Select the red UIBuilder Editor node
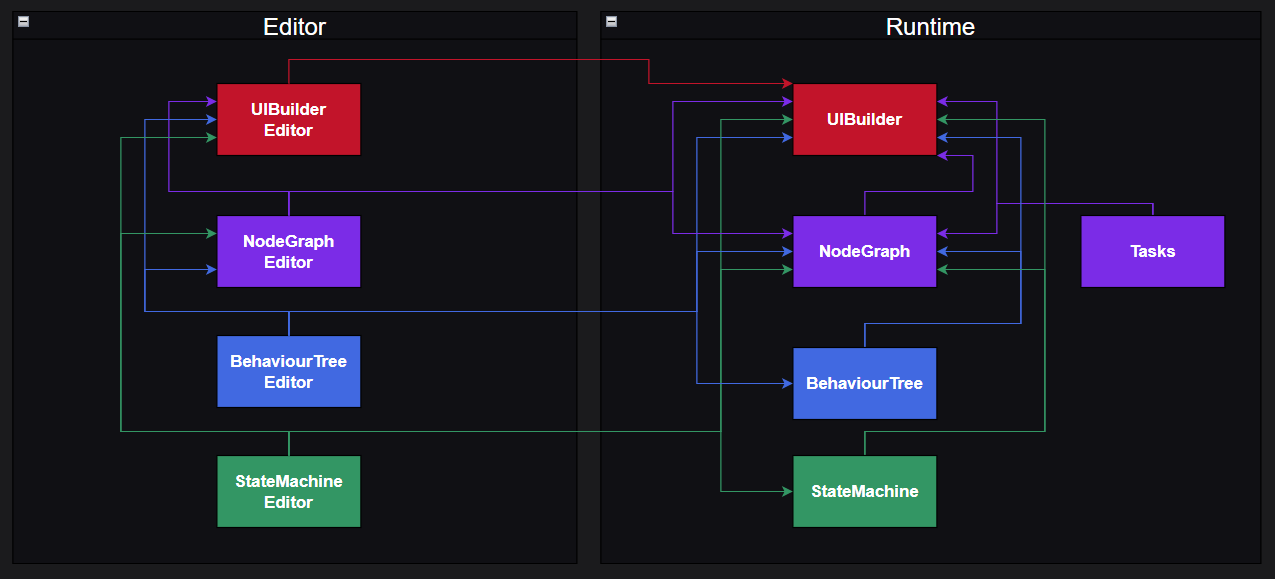1275x579 pixels. (288, 120)
